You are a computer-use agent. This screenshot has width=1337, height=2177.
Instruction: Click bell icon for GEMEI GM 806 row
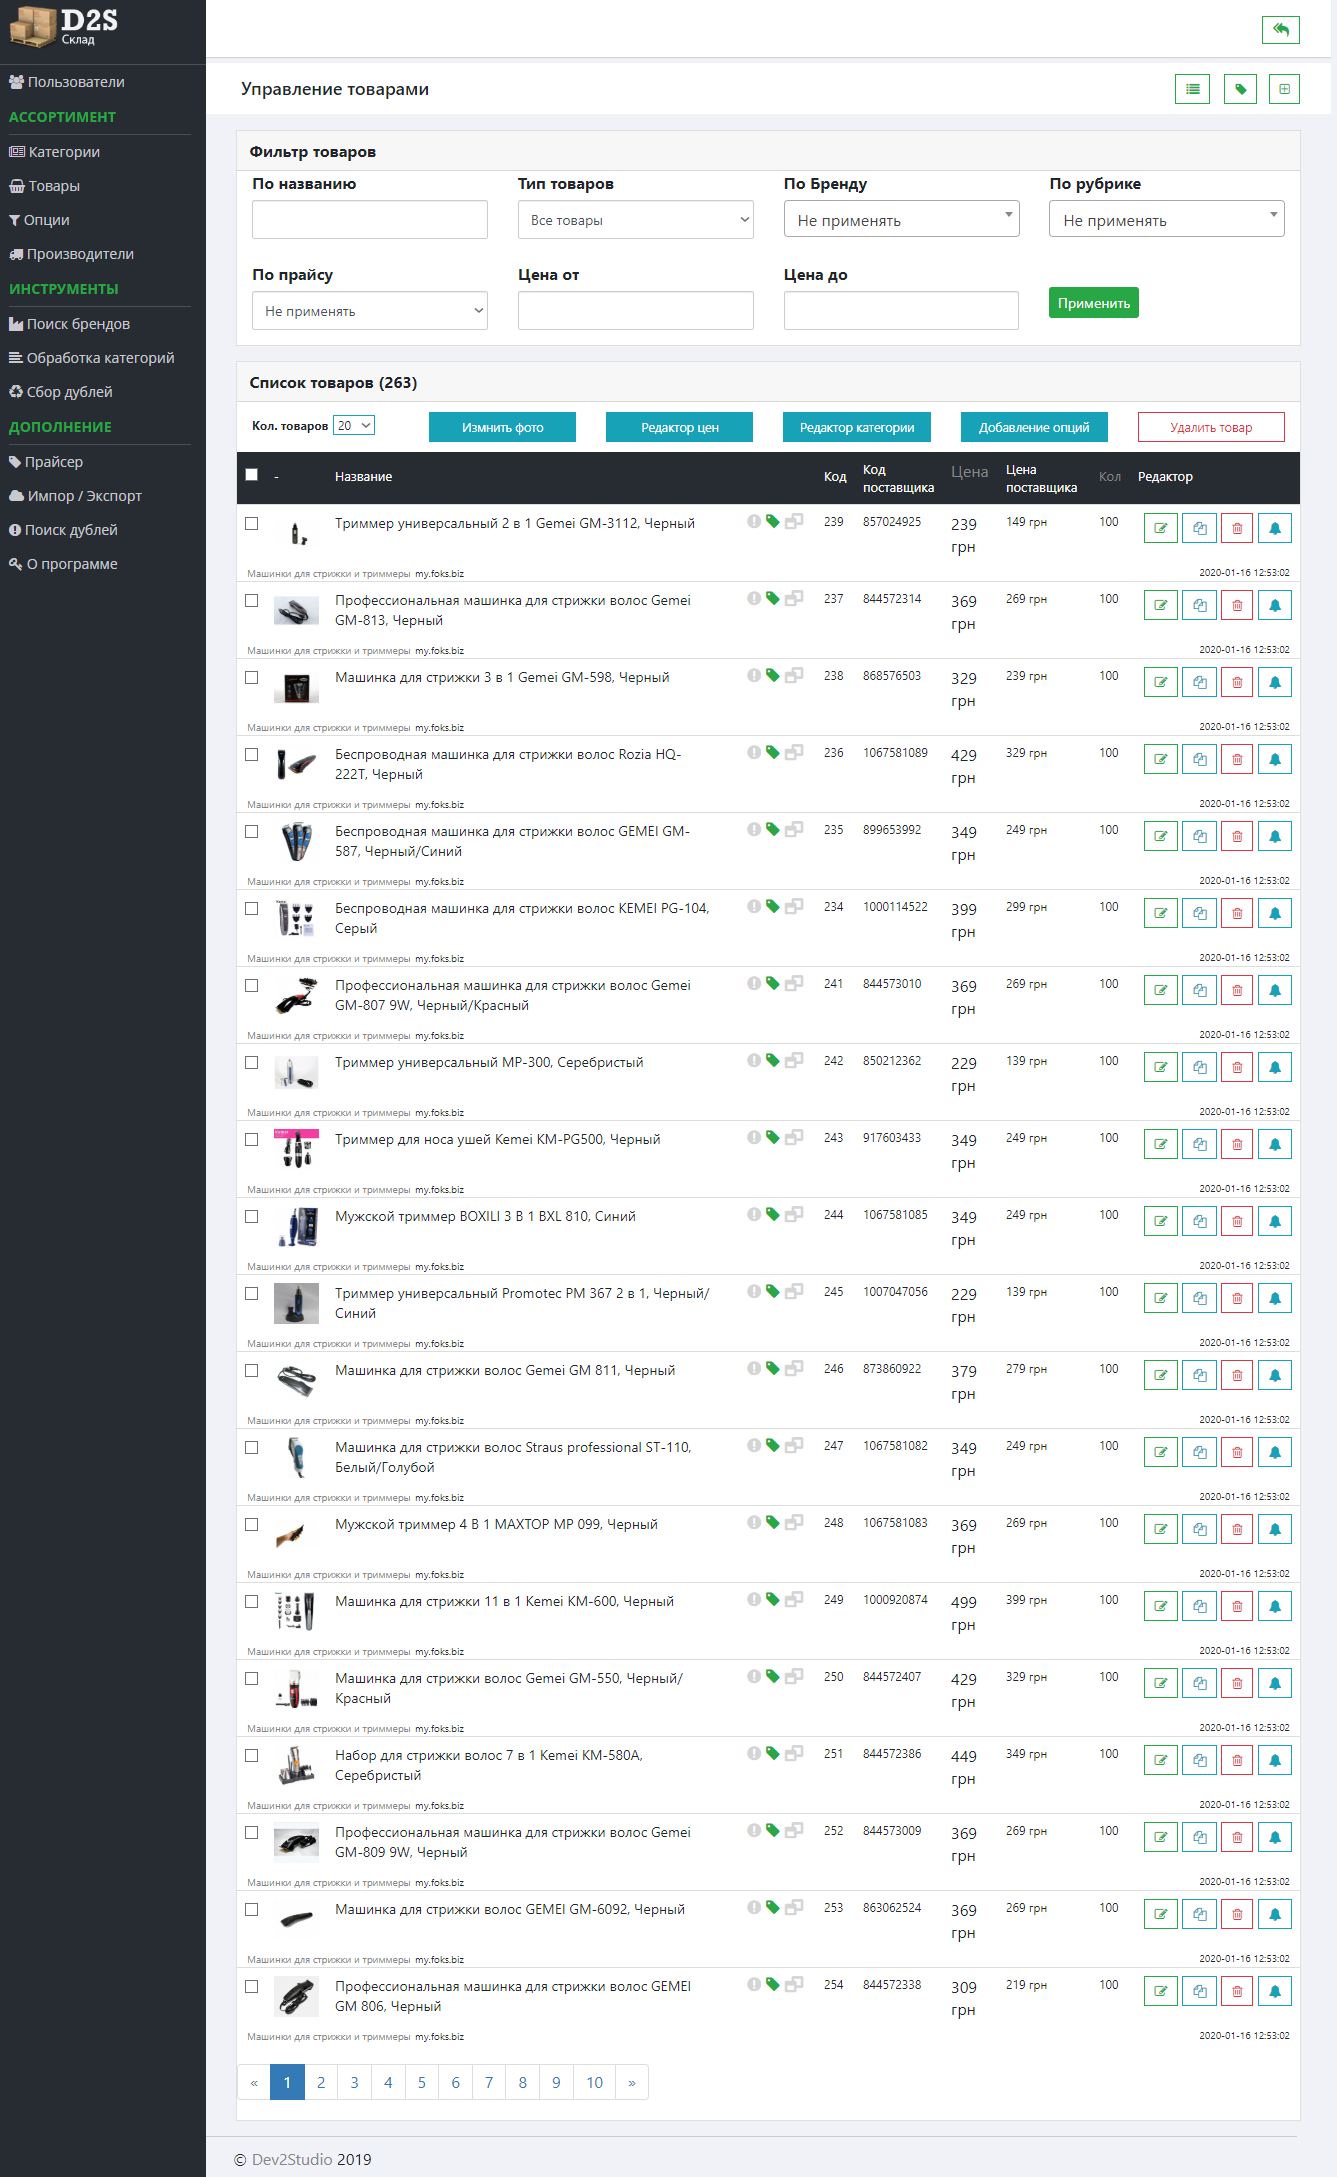point(1275,1992)
